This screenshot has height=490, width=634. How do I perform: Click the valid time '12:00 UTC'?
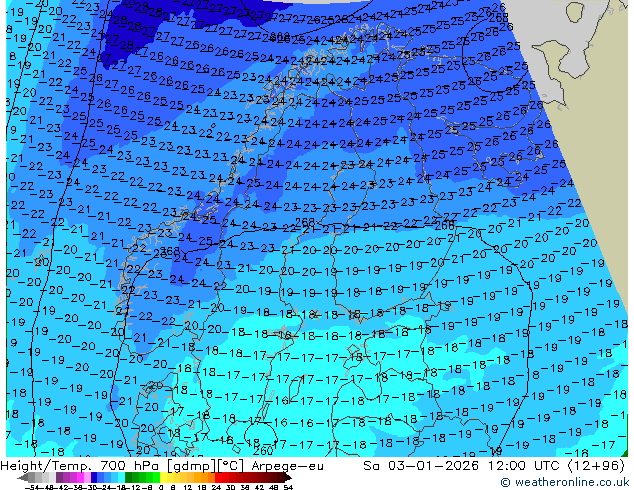click(525, 466)
